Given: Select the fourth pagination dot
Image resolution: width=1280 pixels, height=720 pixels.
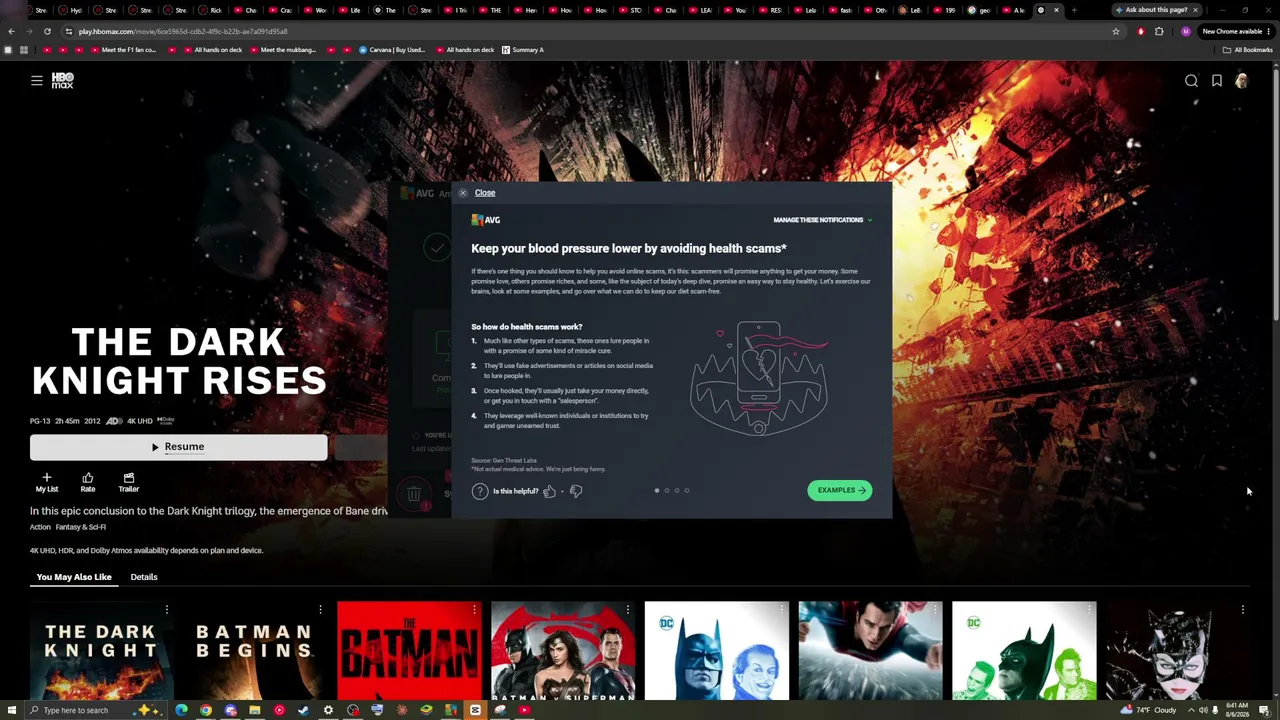Looking at the screenshot, I should pos(687,490).
